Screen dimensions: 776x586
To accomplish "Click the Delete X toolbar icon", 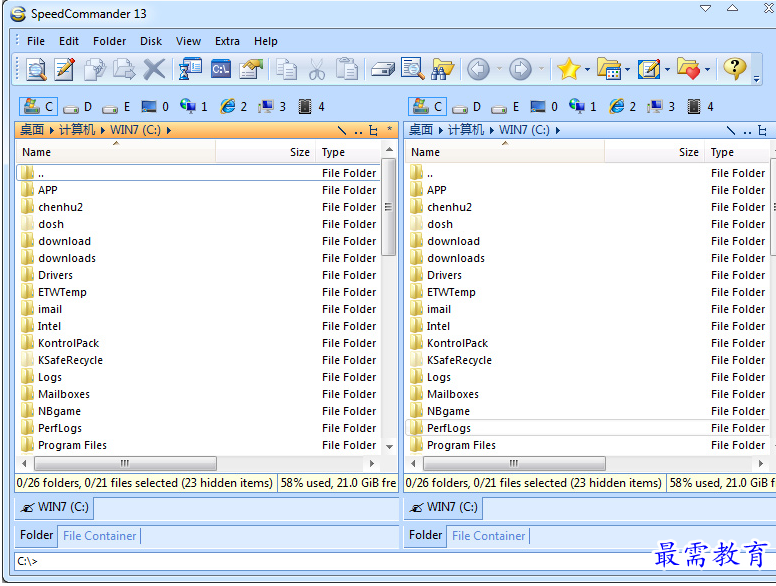I will tap(154, 69).
